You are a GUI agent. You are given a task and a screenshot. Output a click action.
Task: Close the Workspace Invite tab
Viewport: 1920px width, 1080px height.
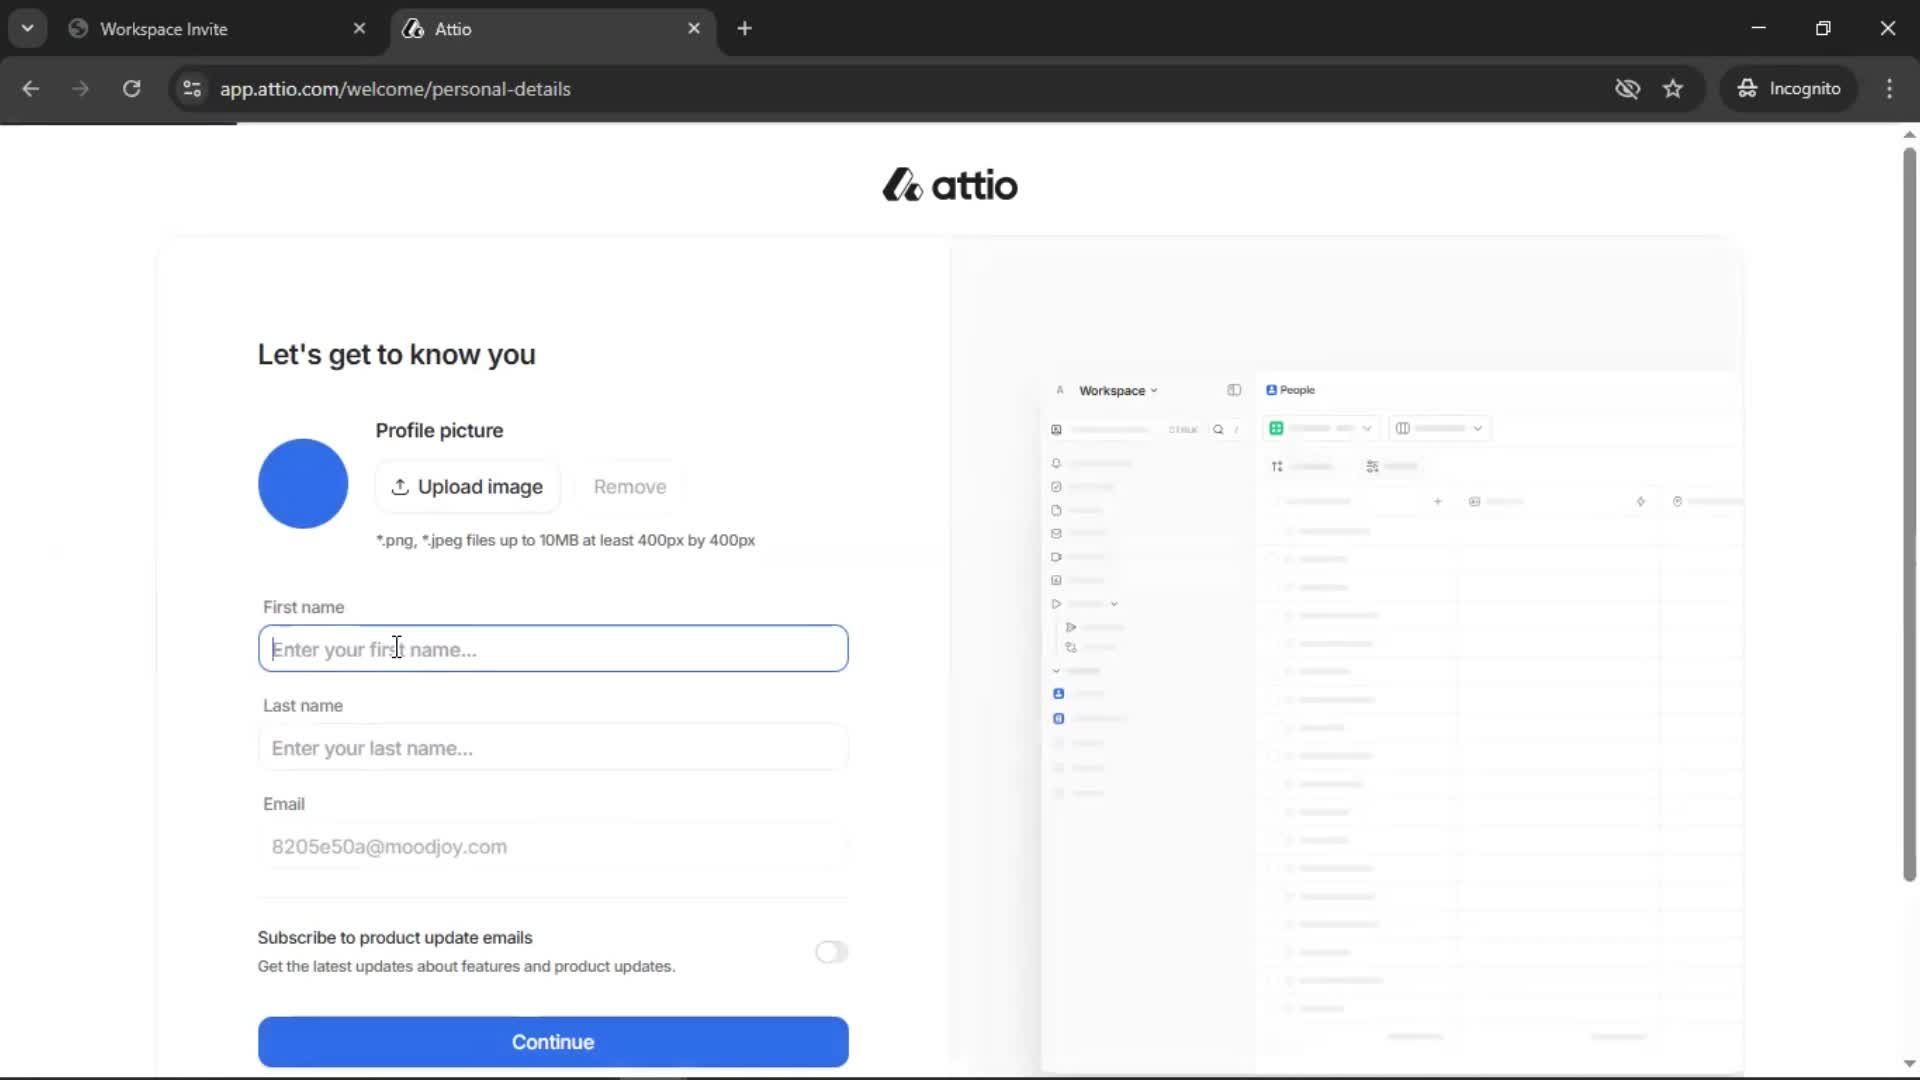[359, 29]
